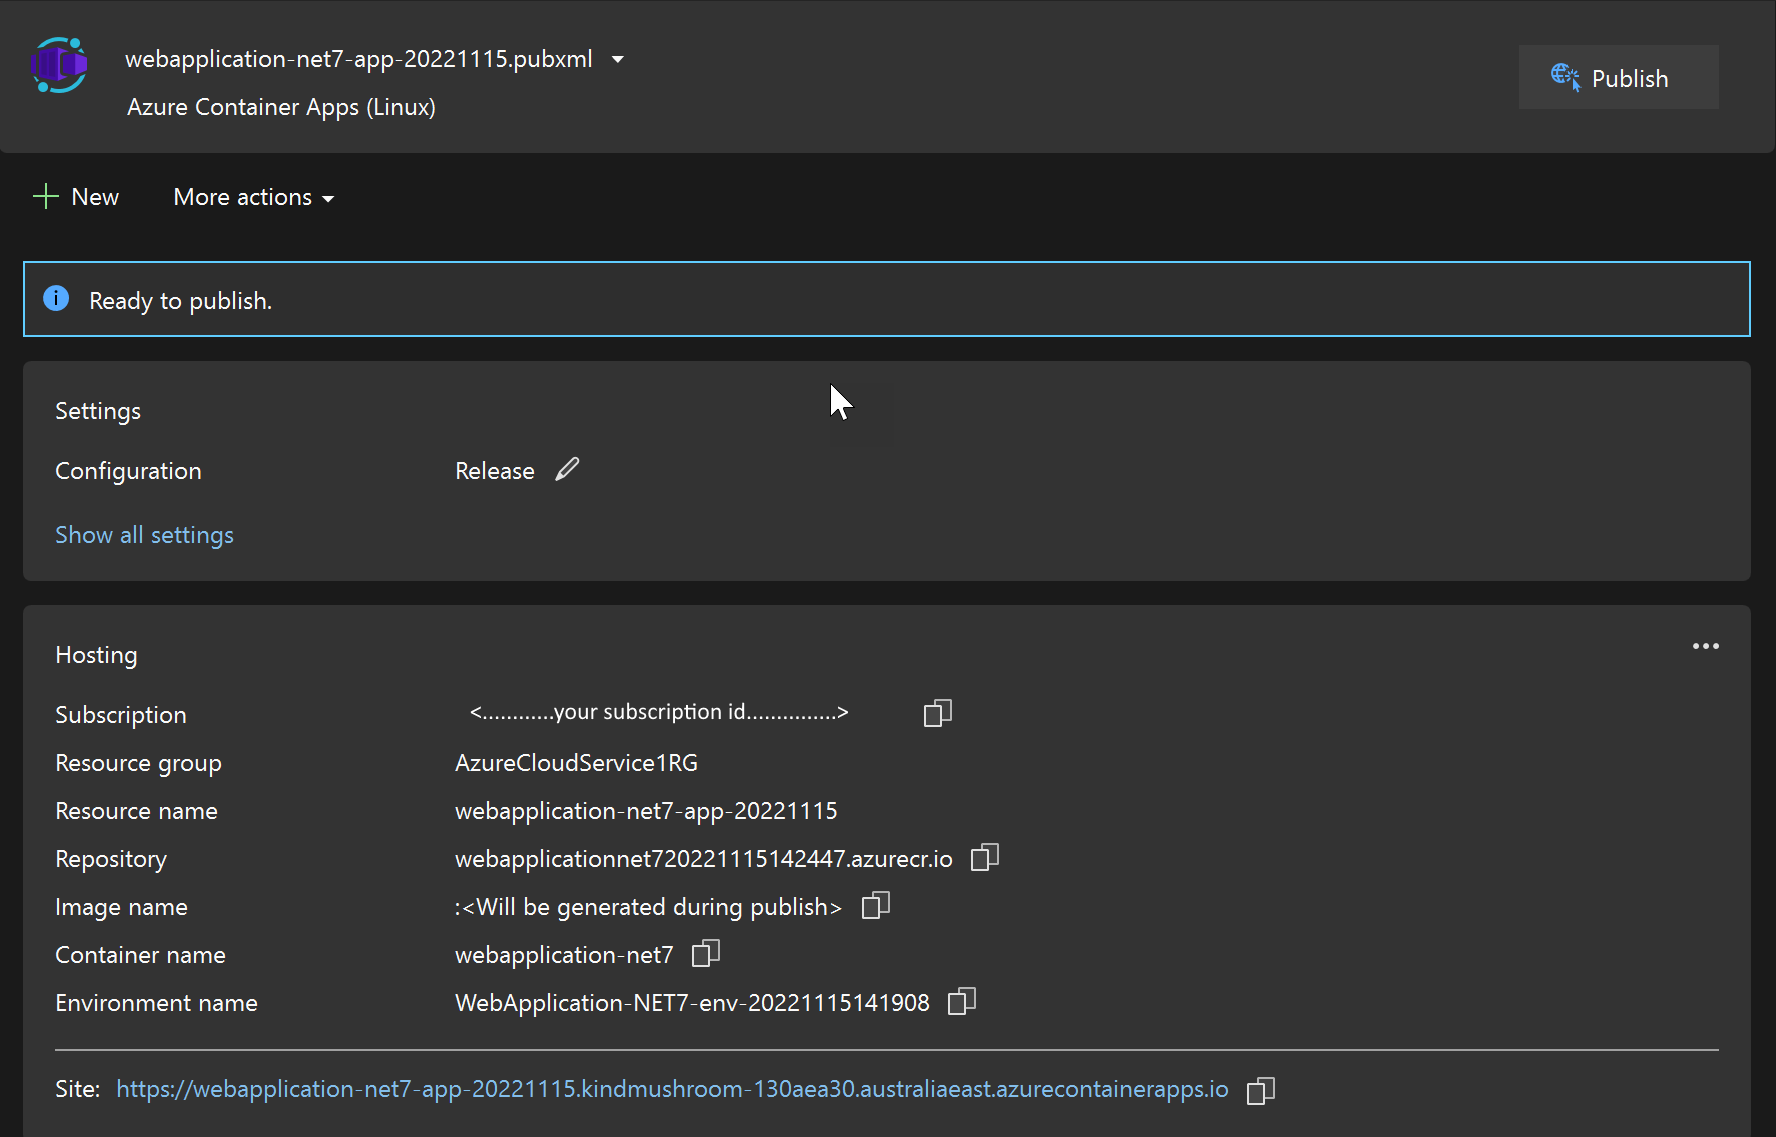Copy the Image name value
Viewport: 1776px width, 1137px height.
pos(875,905)
